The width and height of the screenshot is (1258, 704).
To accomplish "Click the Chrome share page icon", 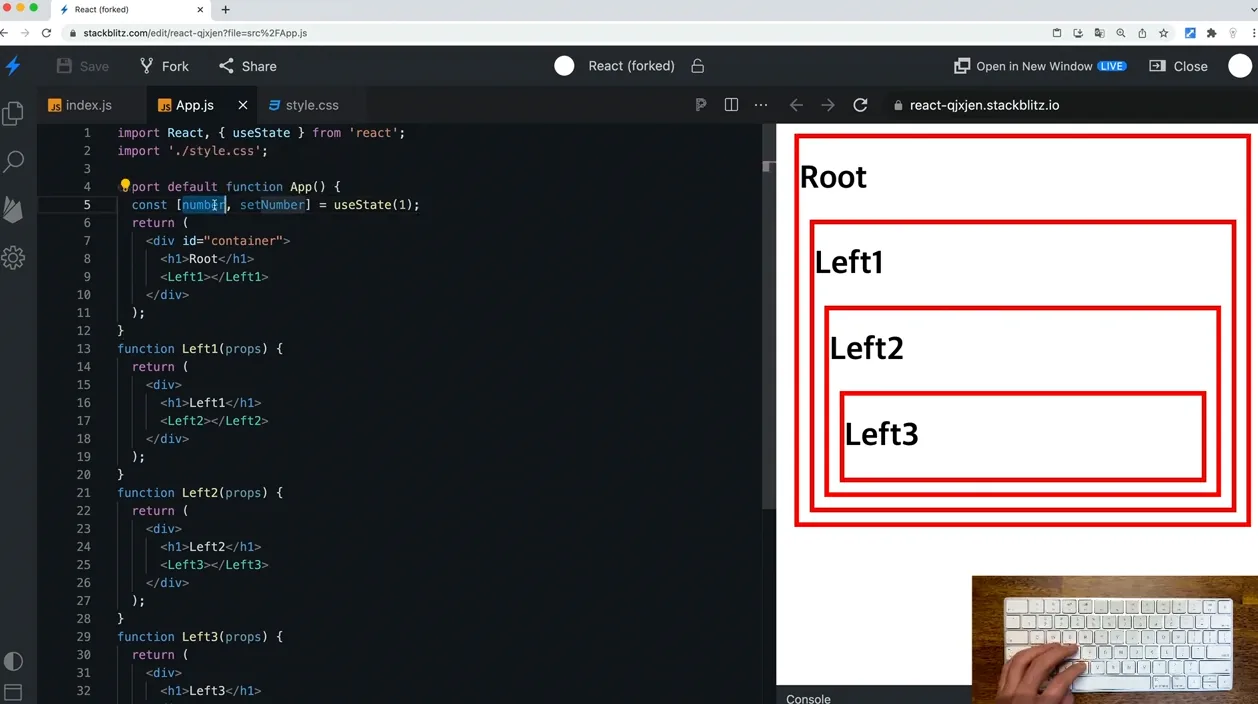I will pyautogui.click(x=1142, y=33).
